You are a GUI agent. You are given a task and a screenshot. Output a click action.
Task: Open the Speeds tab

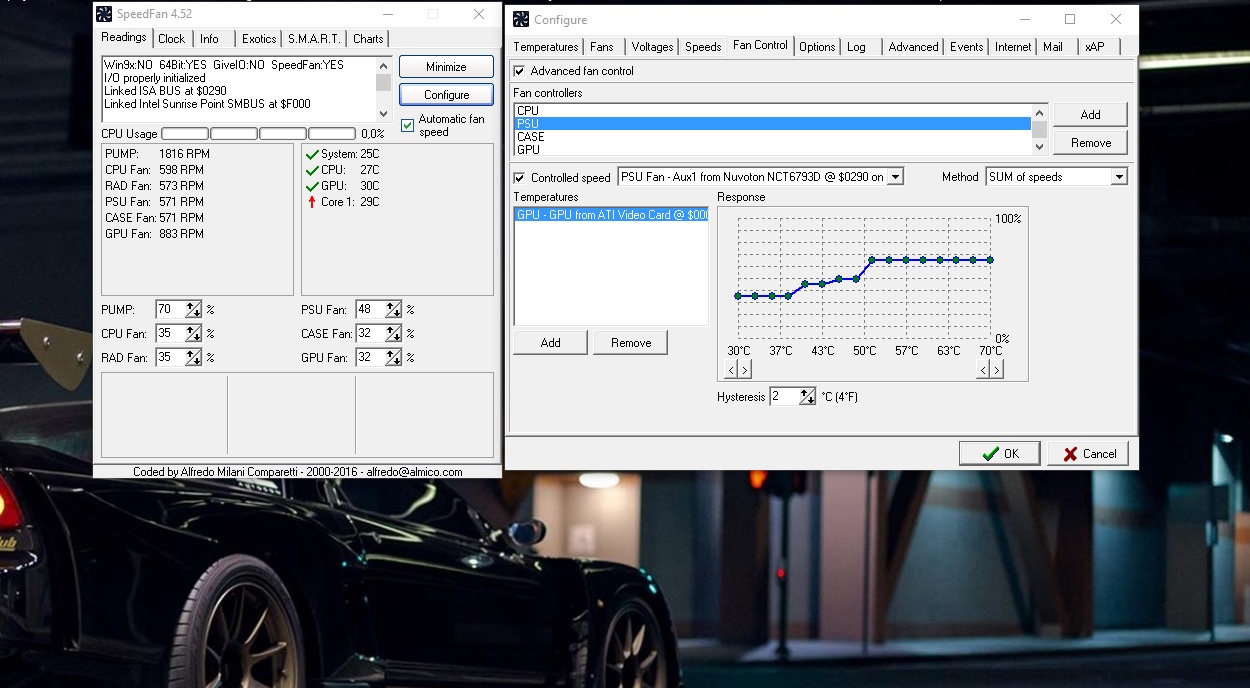703,47
